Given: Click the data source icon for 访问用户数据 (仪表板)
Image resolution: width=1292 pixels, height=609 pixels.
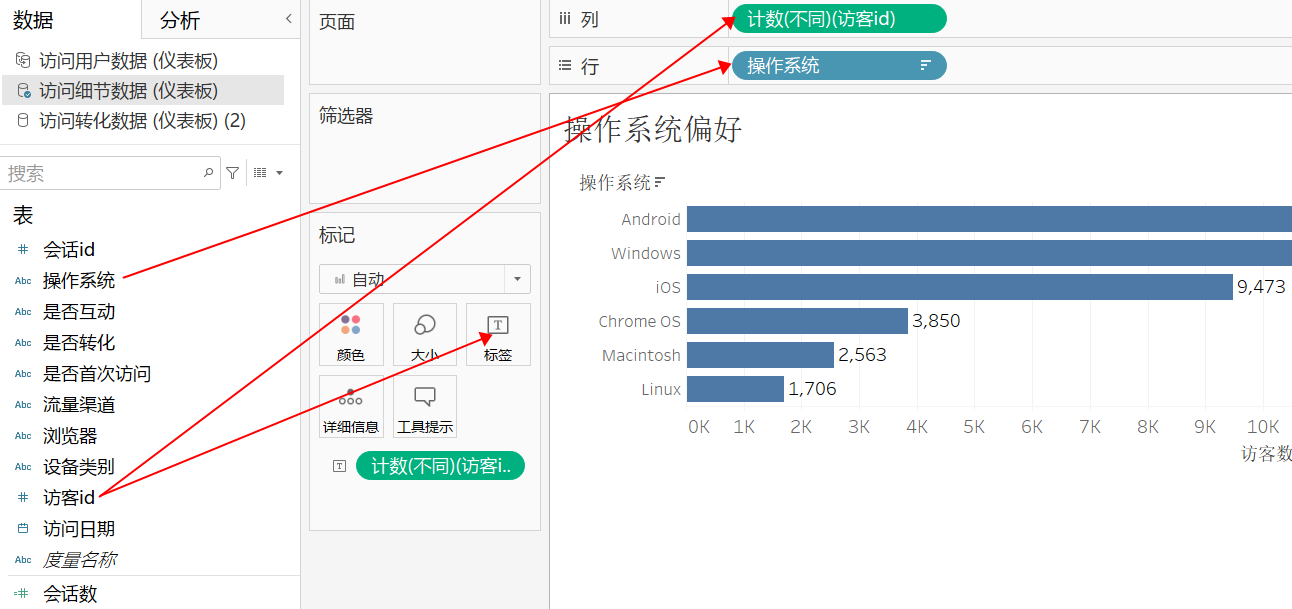Looking at the screenshot, I should click(23, 60).
